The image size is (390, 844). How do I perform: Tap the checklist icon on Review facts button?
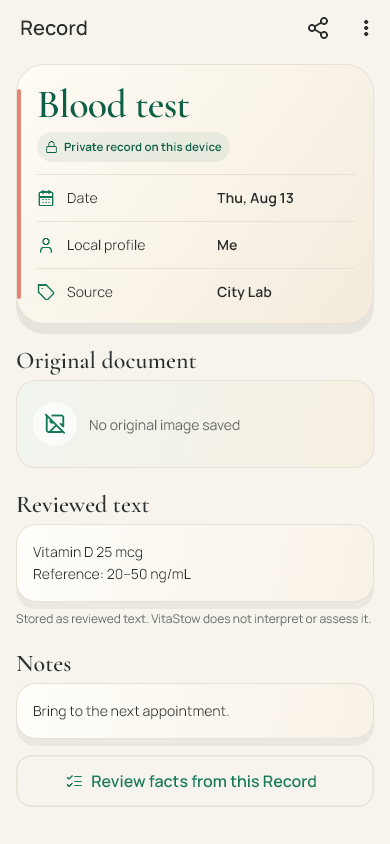(x=74, y=781)
